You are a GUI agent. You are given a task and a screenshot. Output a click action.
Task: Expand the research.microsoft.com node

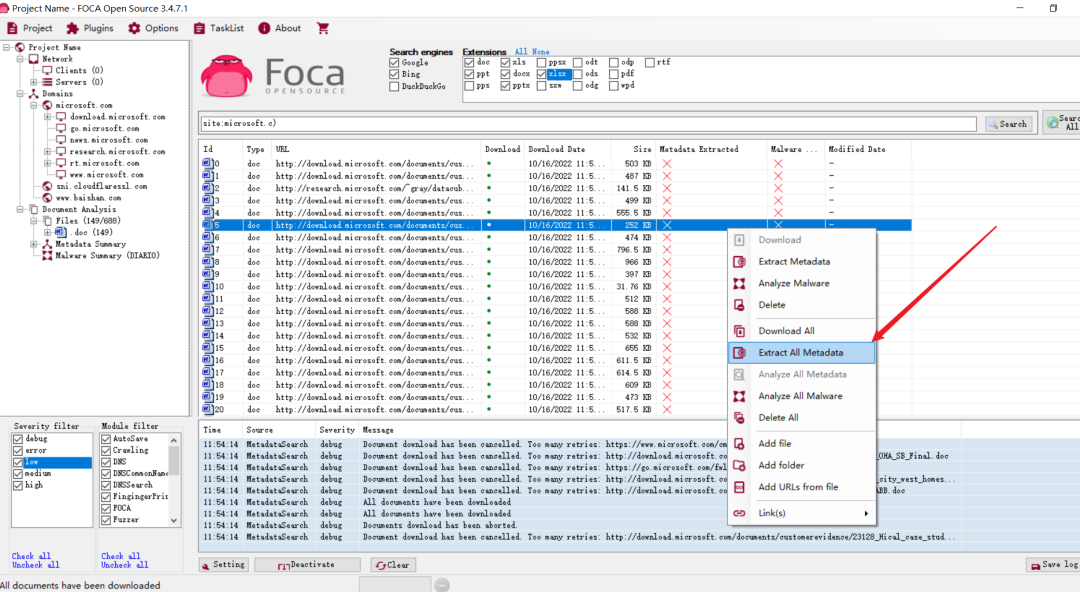[x=48, y=152]
